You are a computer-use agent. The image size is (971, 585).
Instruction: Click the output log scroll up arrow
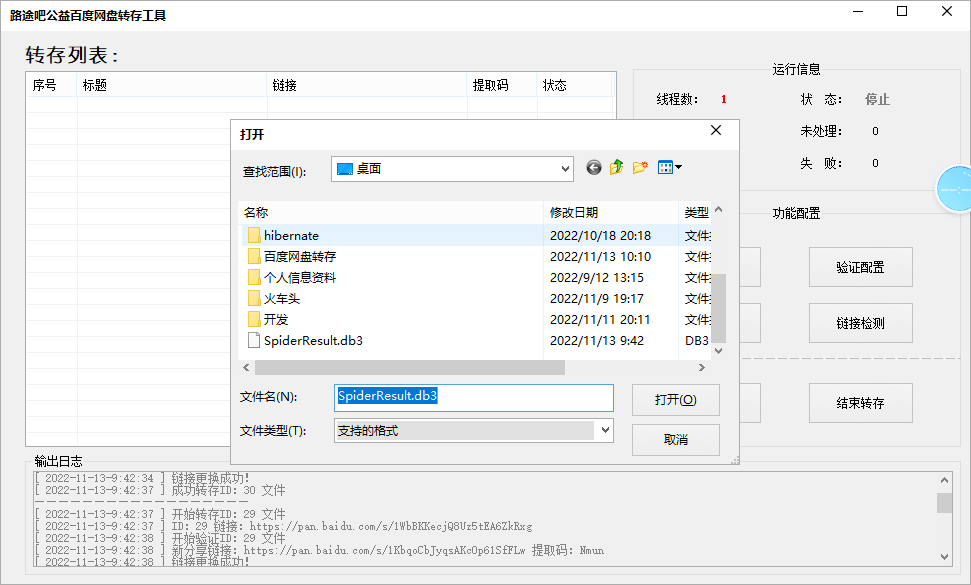tap(944, 480)
